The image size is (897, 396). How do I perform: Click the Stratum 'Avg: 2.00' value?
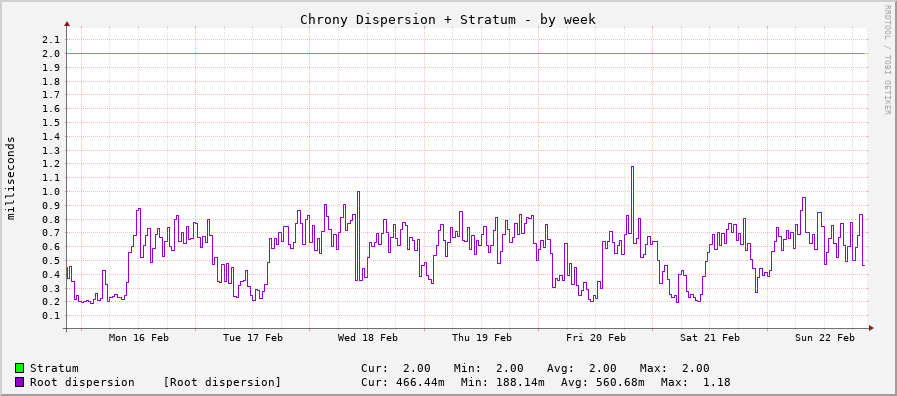click(x=582, y=368)
